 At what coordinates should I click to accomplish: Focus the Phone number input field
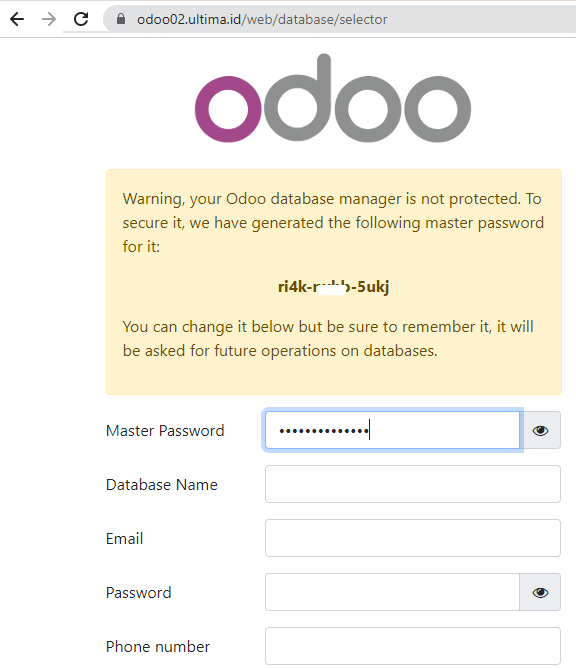click(x=413, y=646)
